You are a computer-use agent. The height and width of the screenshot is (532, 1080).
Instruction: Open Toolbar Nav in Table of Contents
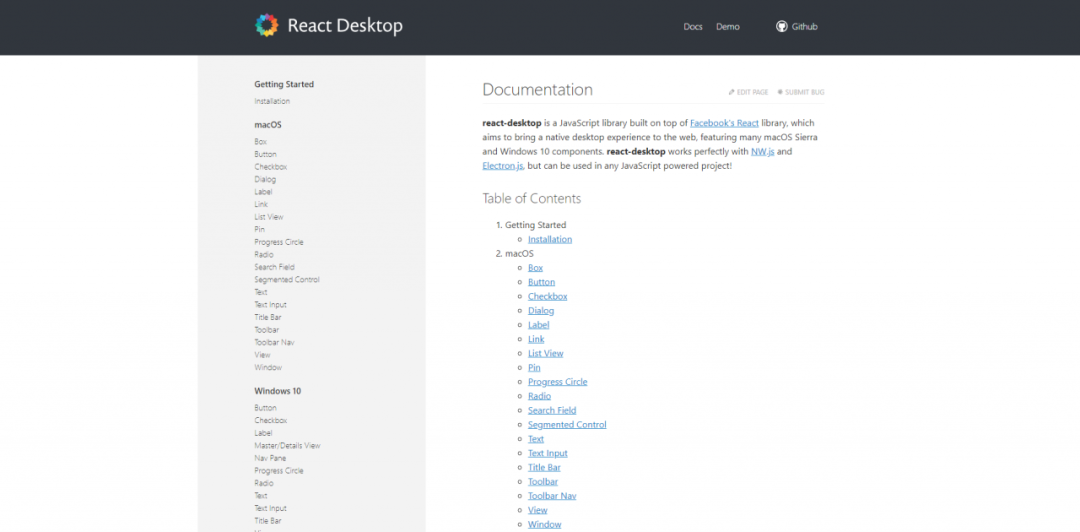tap(552, 495)
